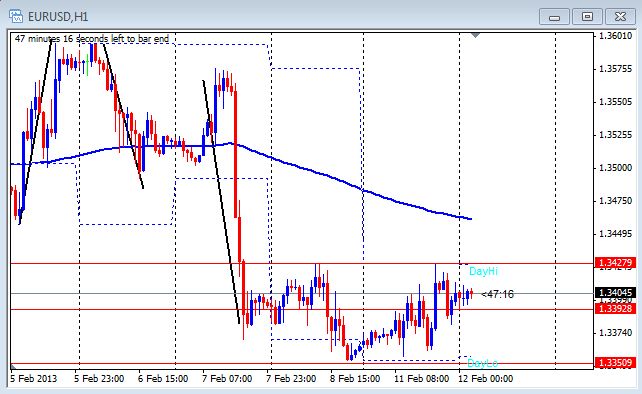Click the 1.35505 price scale value
Image resolution: width=642 pixels, height=394 pixels.
[615, 102]
